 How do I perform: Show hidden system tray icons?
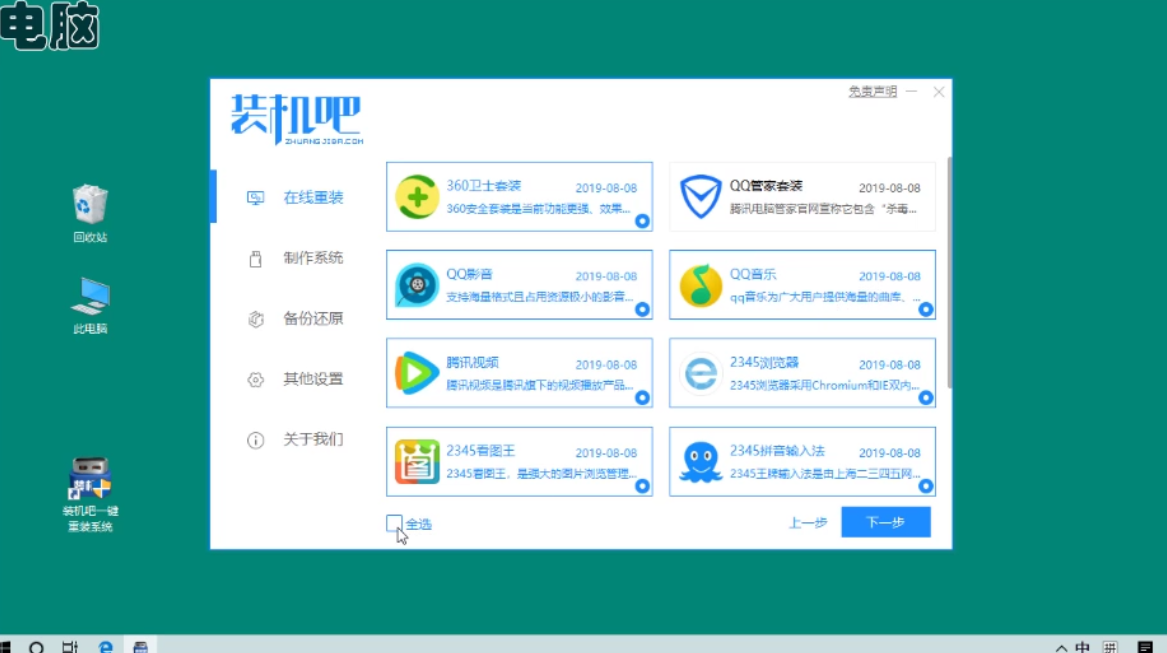point(1061,647)
